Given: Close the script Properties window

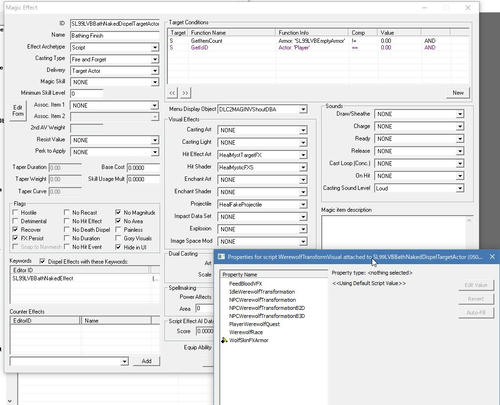Looking at the screenshot, I should pos(492,257).
